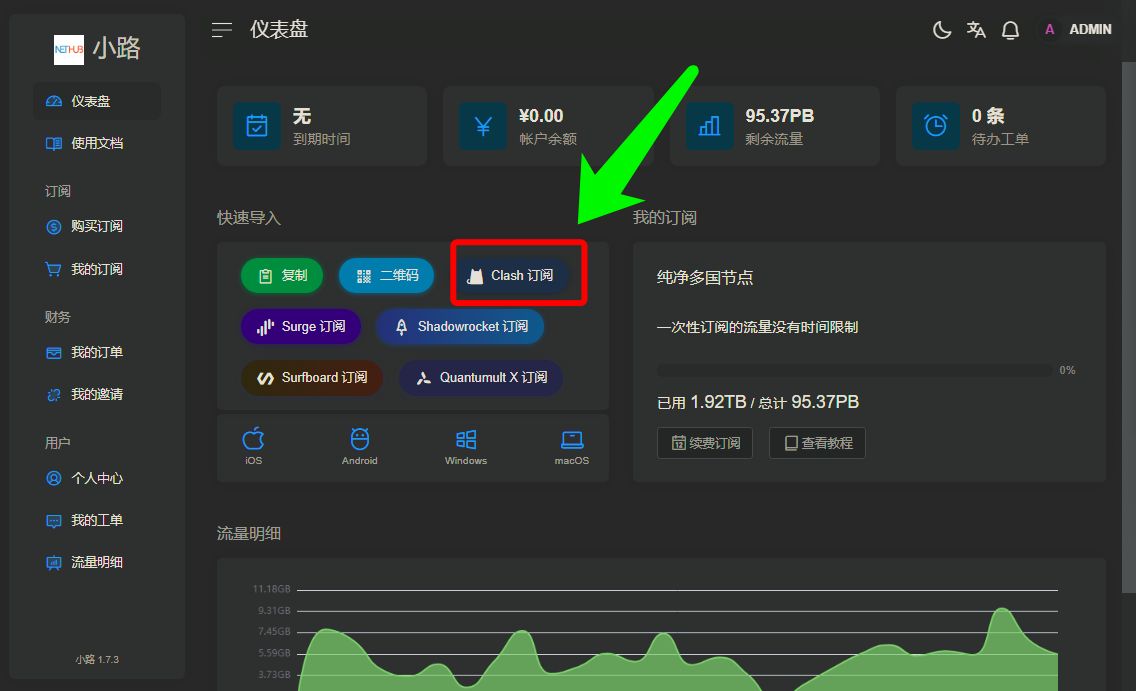Select the Android client download icon
Viewport: 1136px width, 691px height.
coord(360,446)
